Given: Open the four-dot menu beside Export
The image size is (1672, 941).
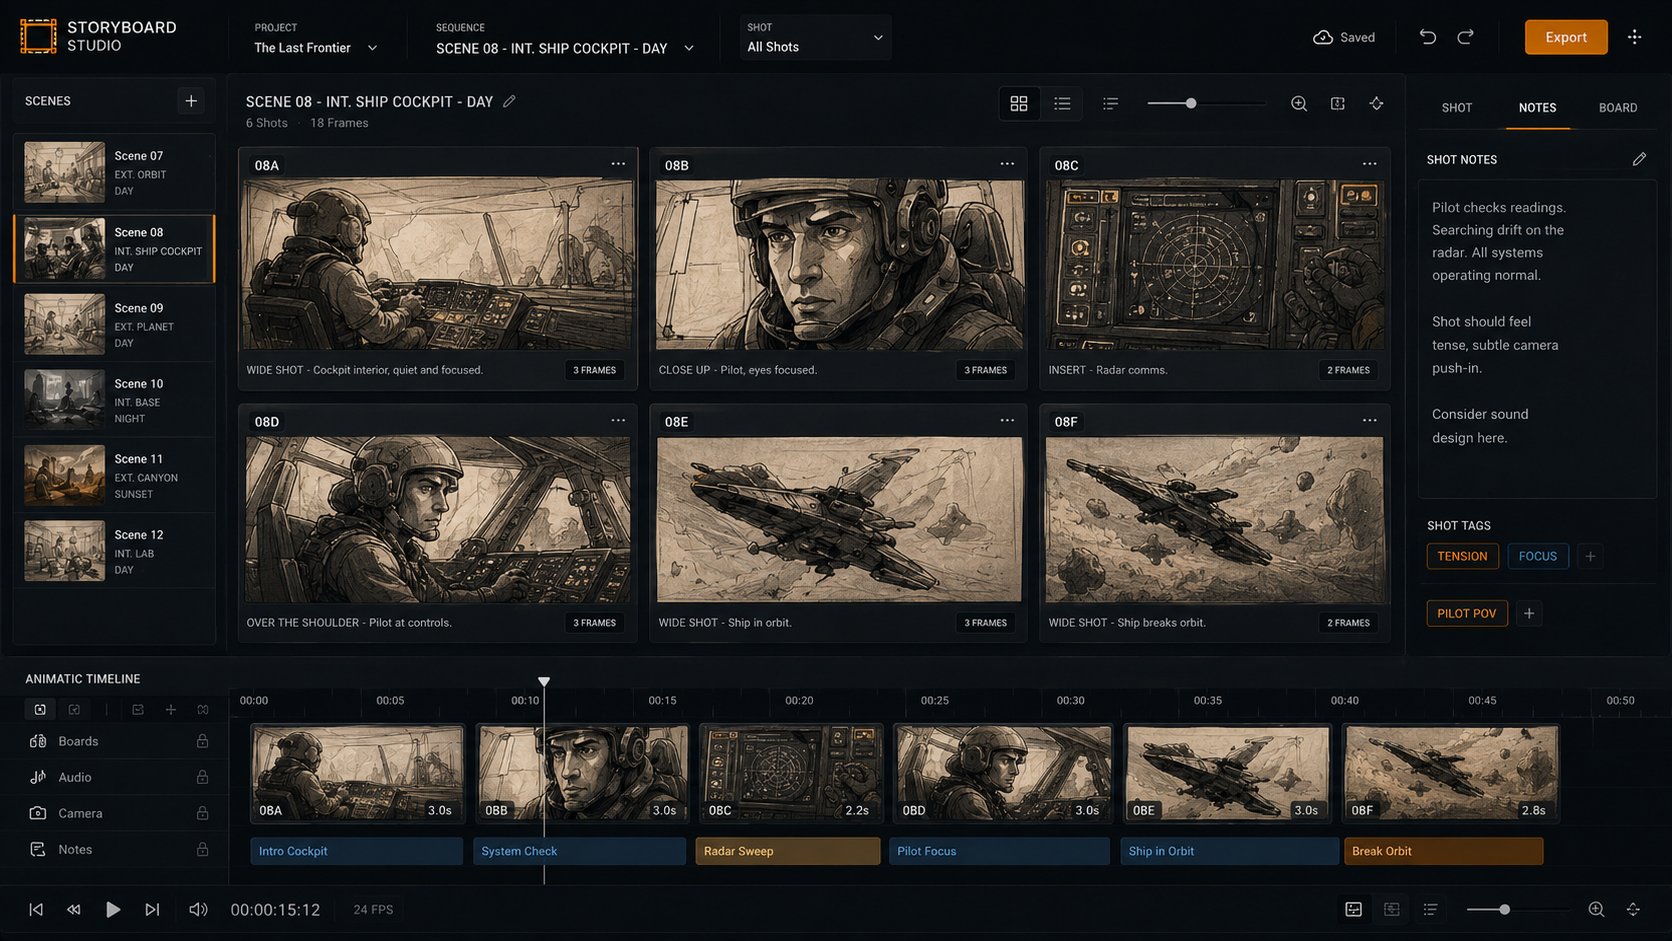Looking at the screenshot, I should pos(1634,37).
